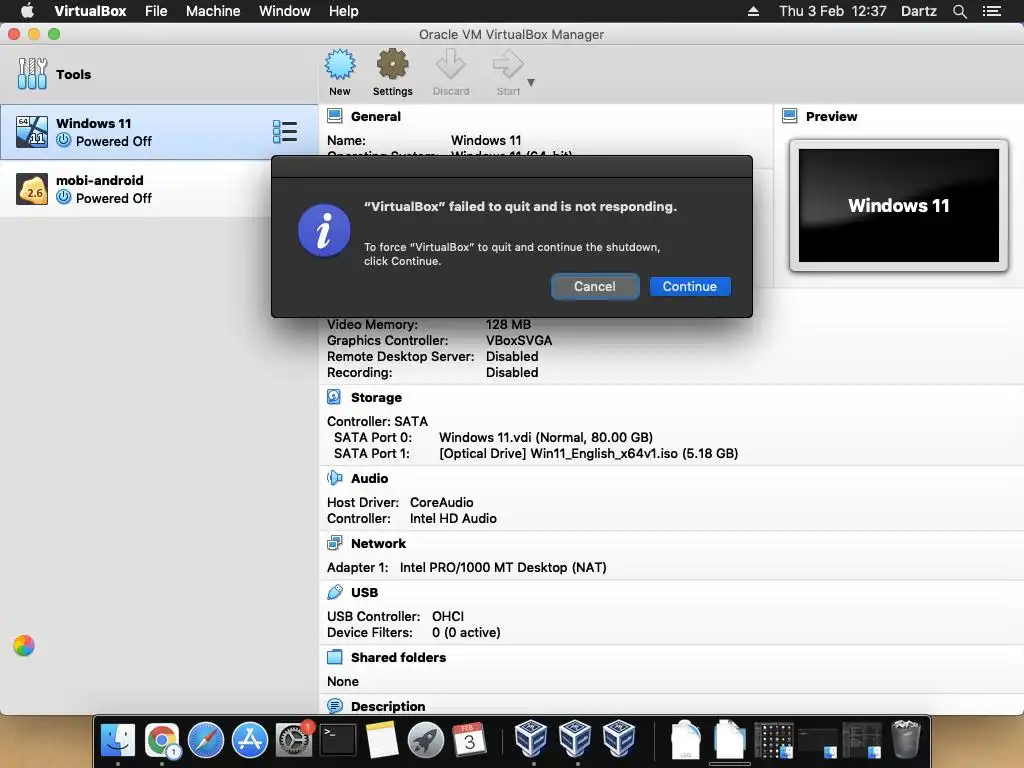This screenshot has width=1024, height=768.
Task: Open the VirtualBox application menu
Action: pyautogui.click(x=90, y=11)
